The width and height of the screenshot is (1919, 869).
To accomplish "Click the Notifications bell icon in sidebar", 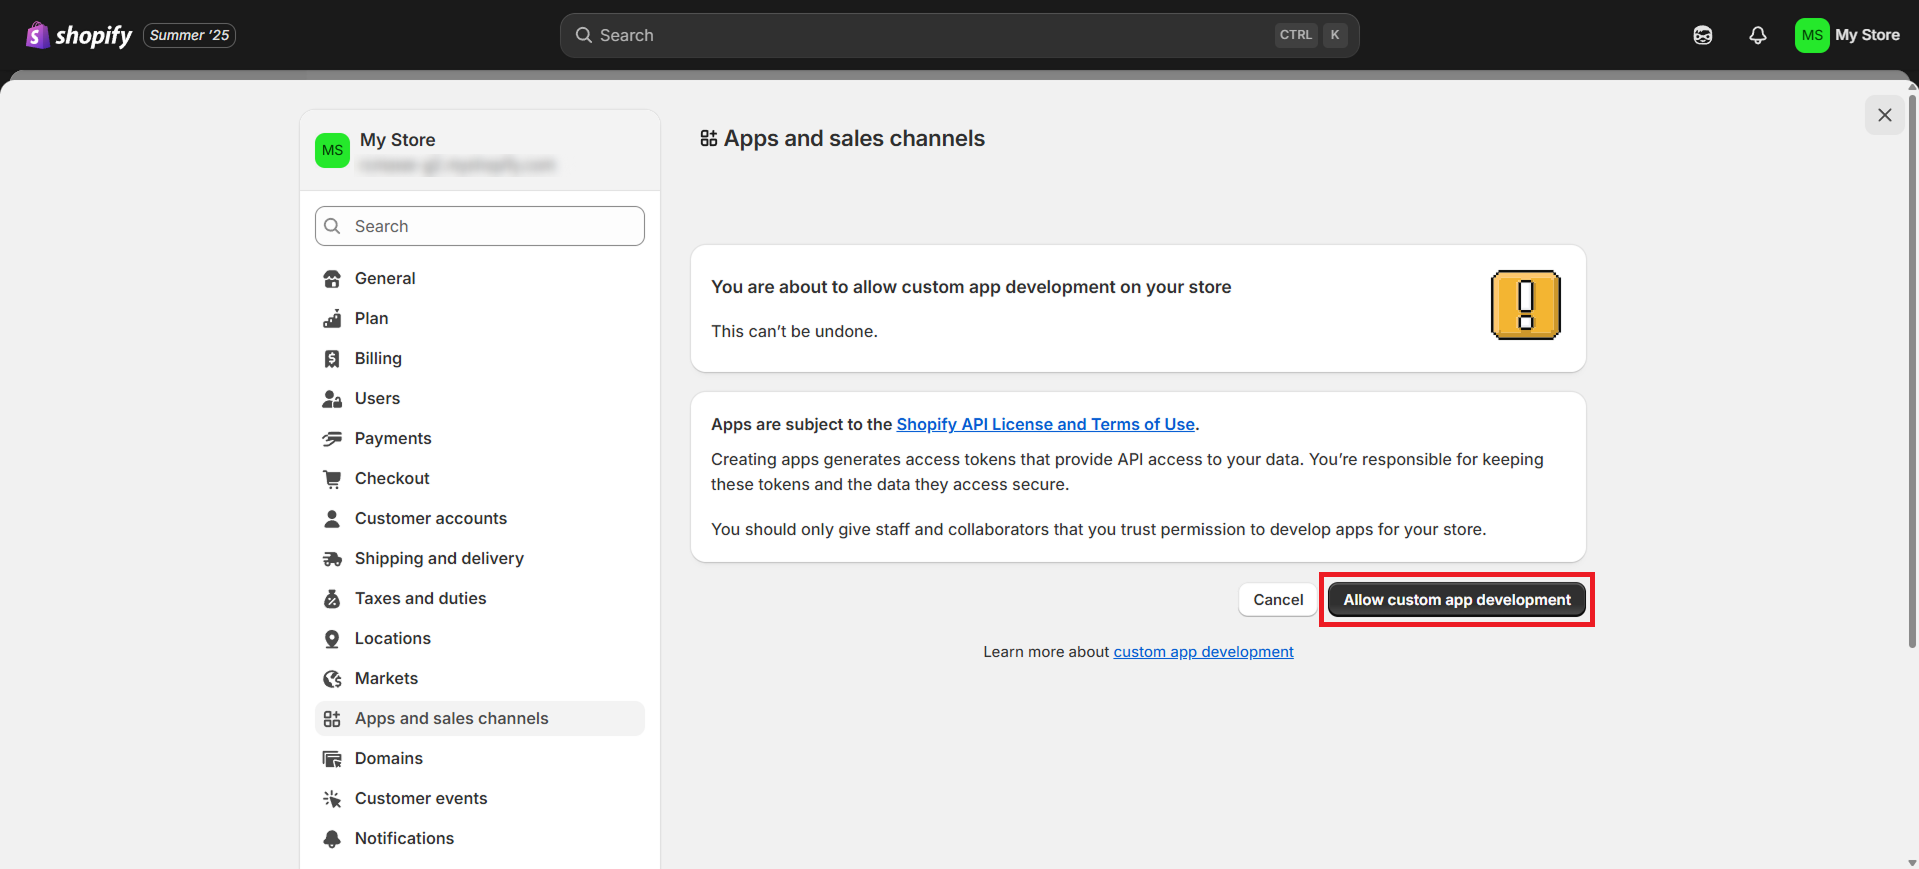I will [332, 839].
